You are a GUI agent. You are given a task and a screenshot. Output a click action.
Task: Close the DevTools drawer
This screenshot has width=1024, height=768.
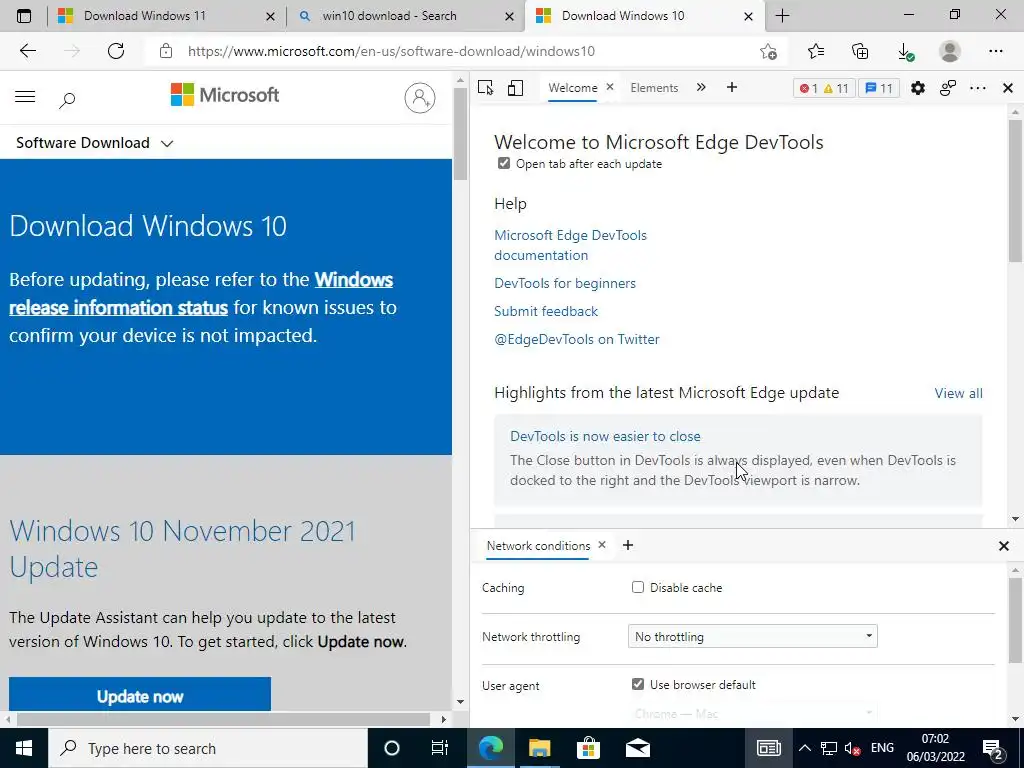click(1004, 546)
